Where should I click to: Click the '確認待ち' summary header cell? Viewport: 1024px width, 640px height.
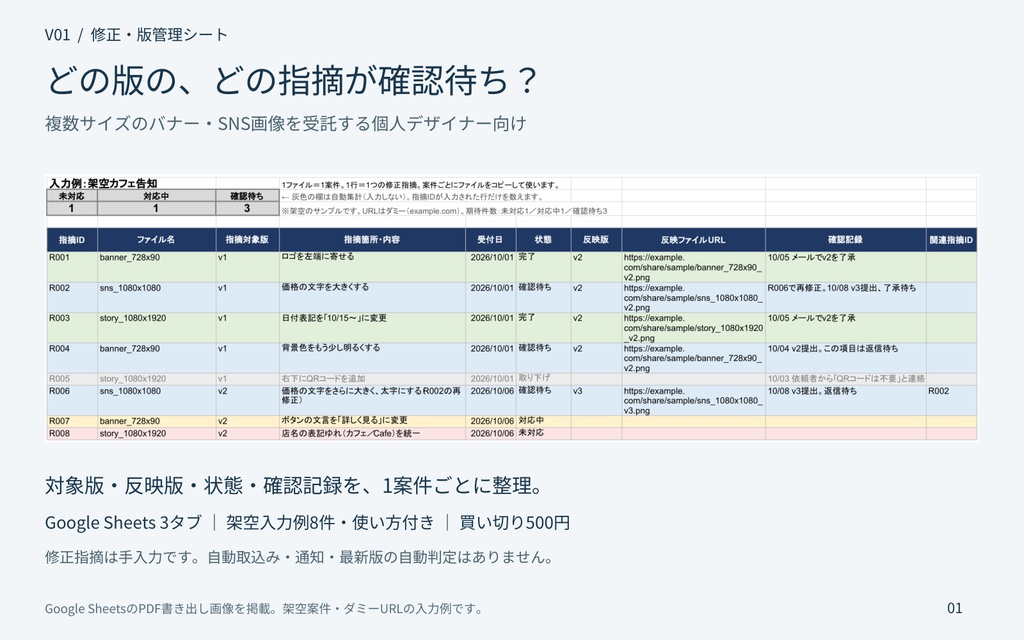coord(247,196)
